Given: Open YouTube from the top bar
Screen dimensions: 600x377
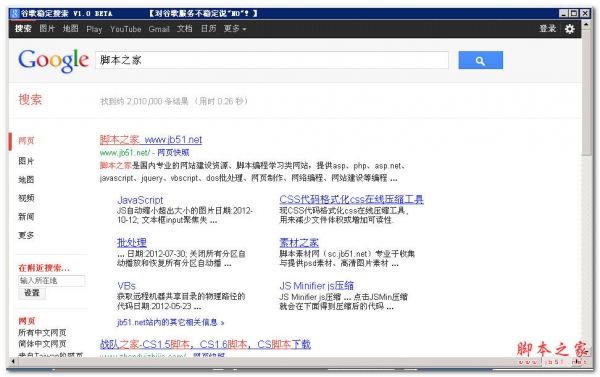Looking at the screenshot, I should click(x=126, y=29).
